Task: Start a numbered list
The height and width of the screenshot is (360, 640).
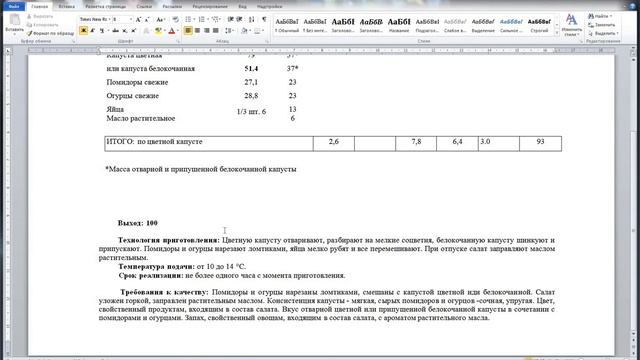Action: pyautogui.click(x=201, y=20)
